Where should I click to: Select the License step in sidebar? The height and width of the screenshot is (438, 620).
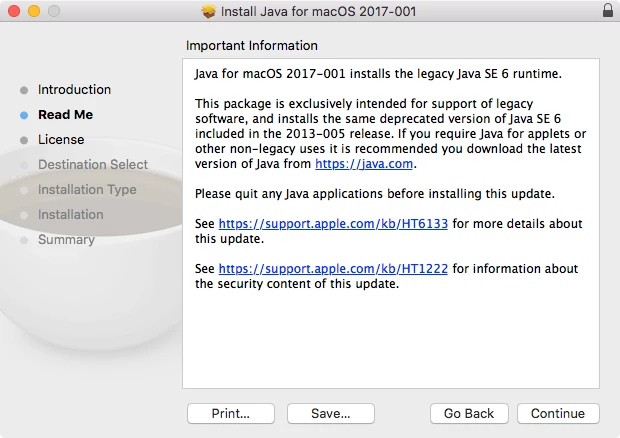coord(61,140)
